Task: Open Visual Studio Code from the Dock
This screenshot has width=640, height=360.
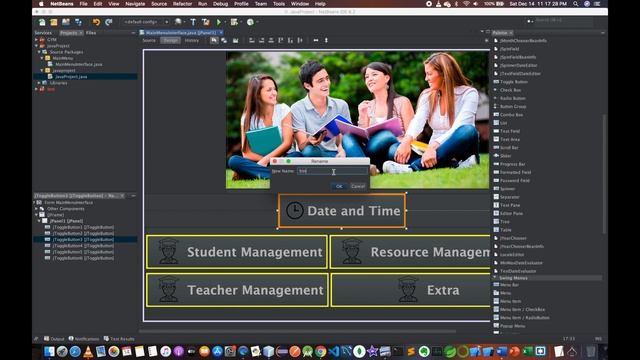Action: (x=333, y=351)
